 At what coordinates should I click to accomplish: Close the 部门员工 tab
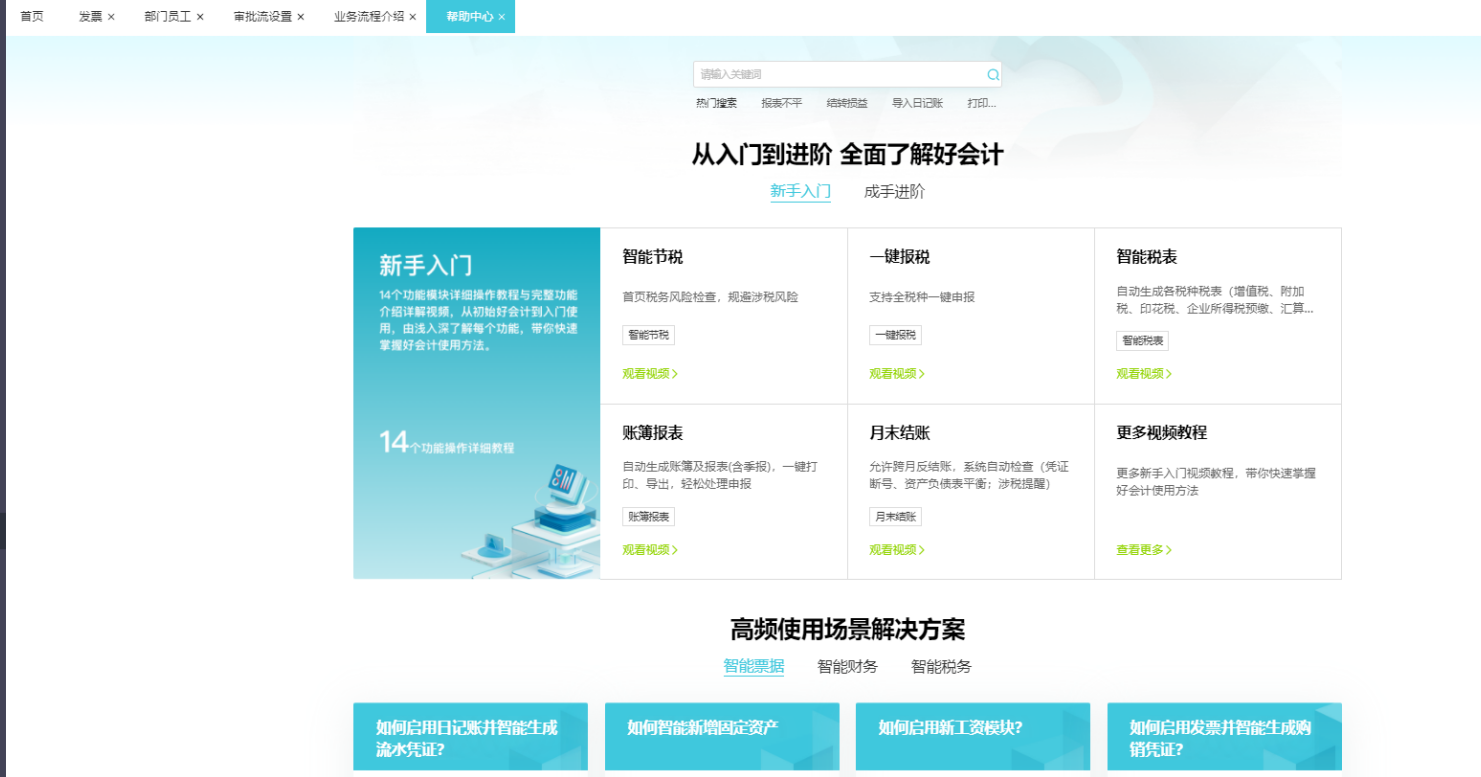(200, 17)
